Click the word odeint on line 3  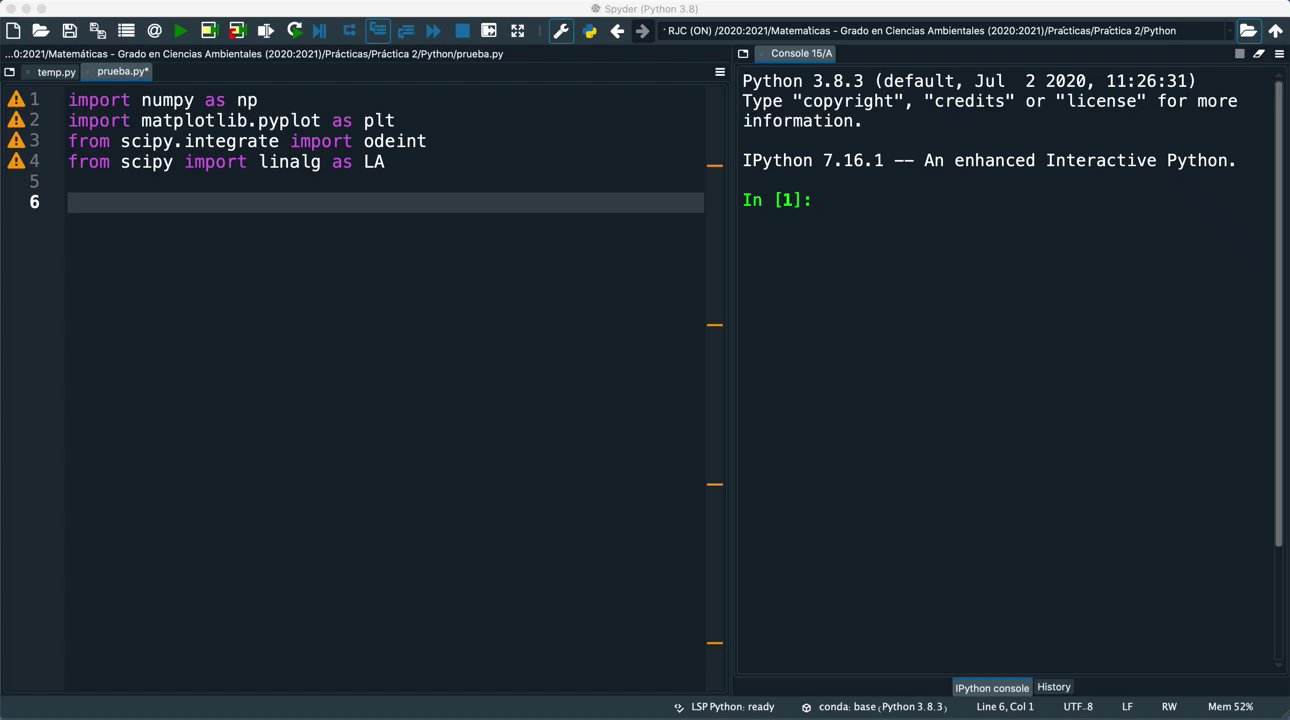point(395,141)
